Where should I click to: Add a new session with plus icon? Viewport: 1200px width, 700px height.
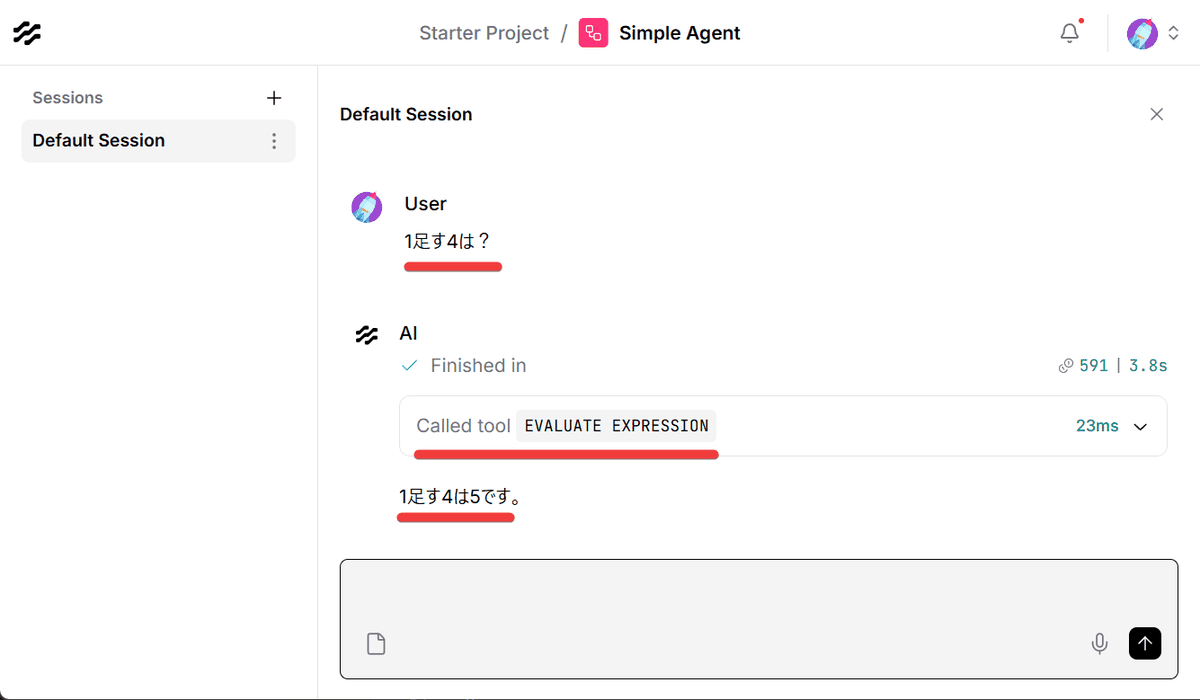pos(274,98)
